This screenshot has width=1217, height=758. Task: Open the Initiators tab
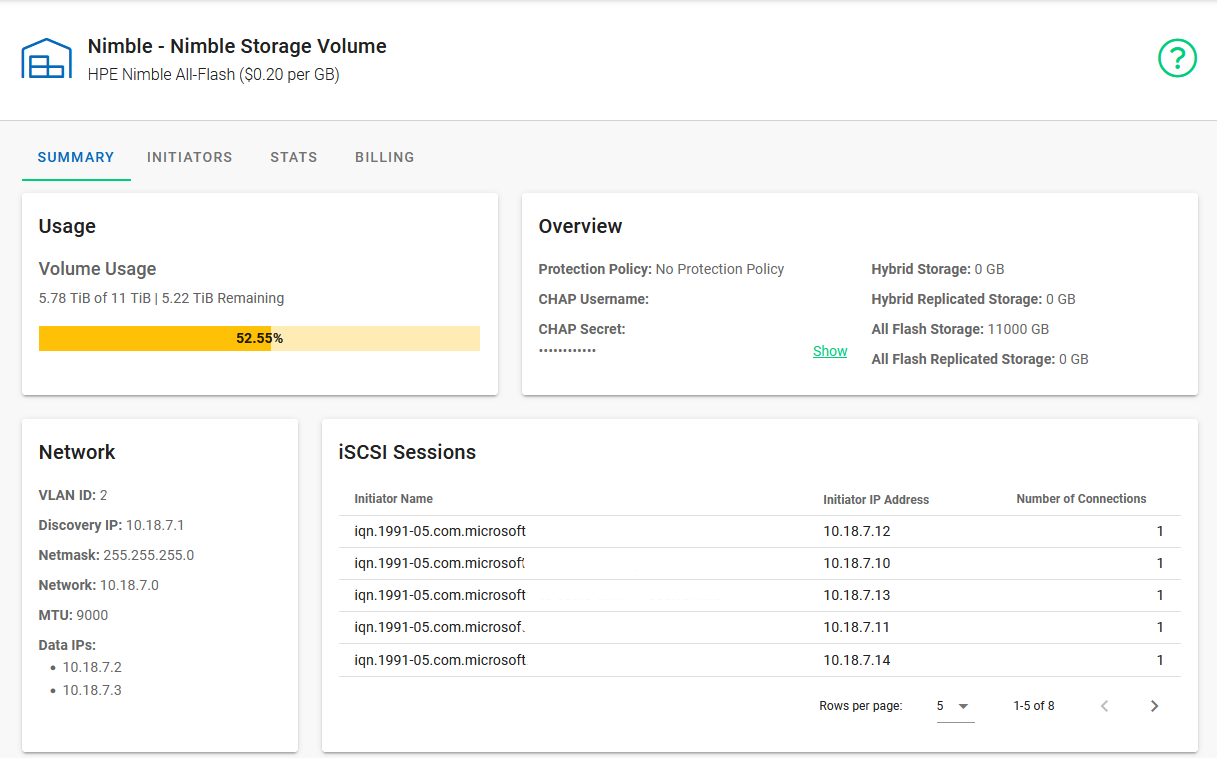(189, 157)
